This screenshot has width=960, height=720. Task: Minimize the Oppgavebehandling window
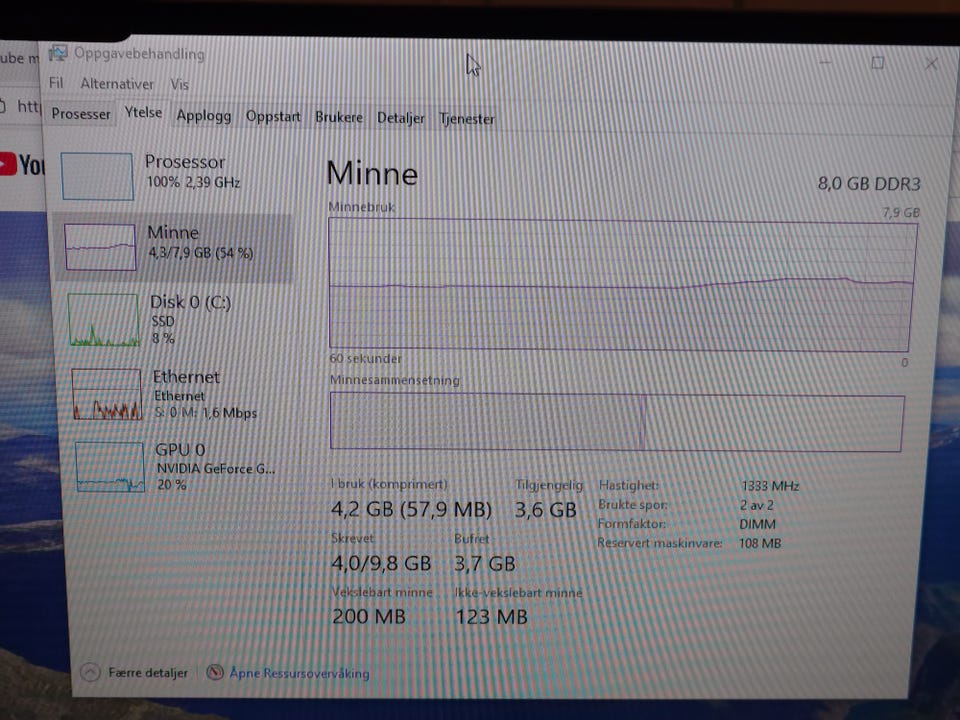(x=825, y=62)
